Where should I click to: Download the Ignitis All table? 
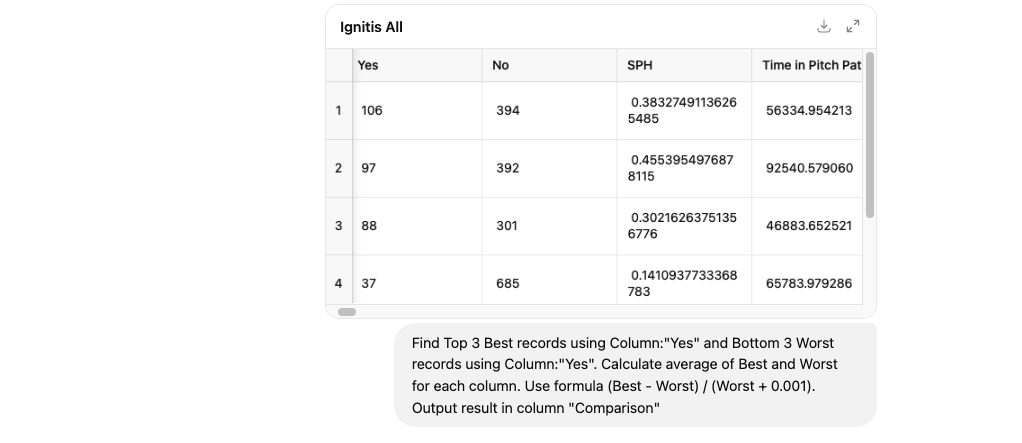(824, 27)
